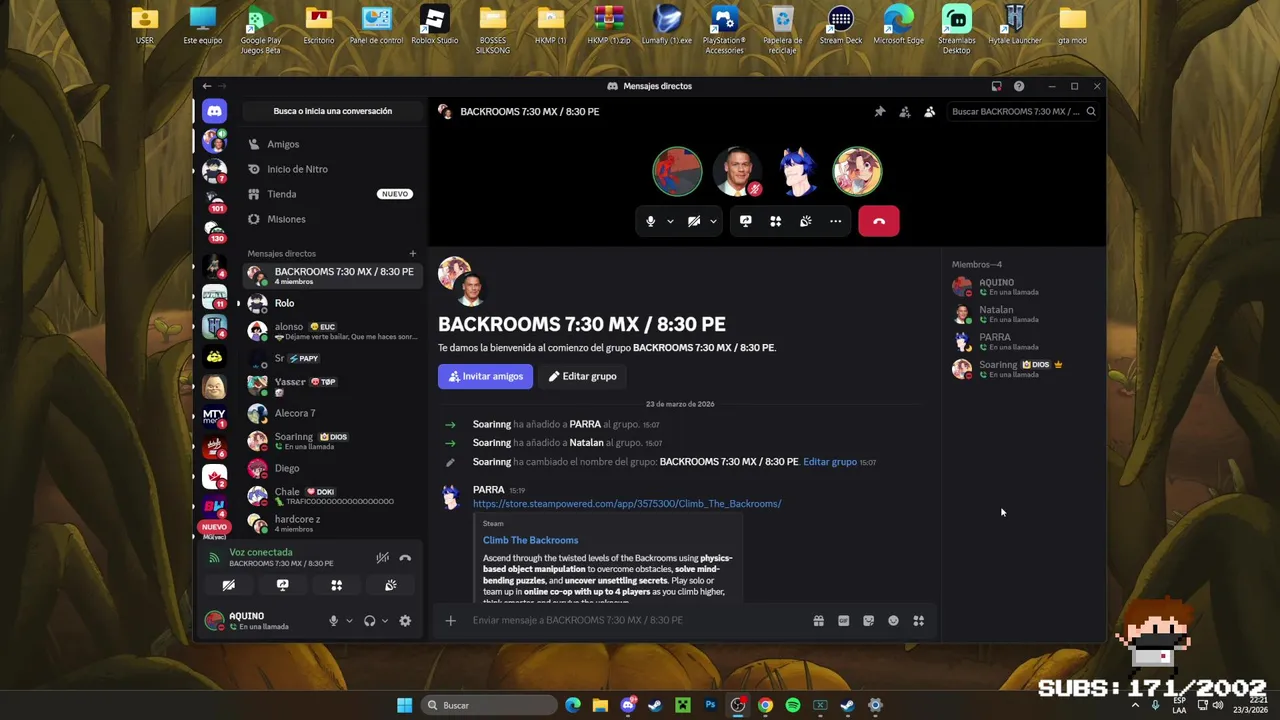Attach a file with the plus button
The width and height of the screenshot is (1280, 720).
450,621
